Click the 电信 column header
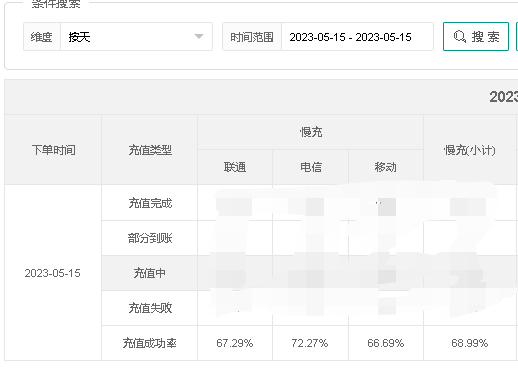518x371 pixels. coord(311,167)
